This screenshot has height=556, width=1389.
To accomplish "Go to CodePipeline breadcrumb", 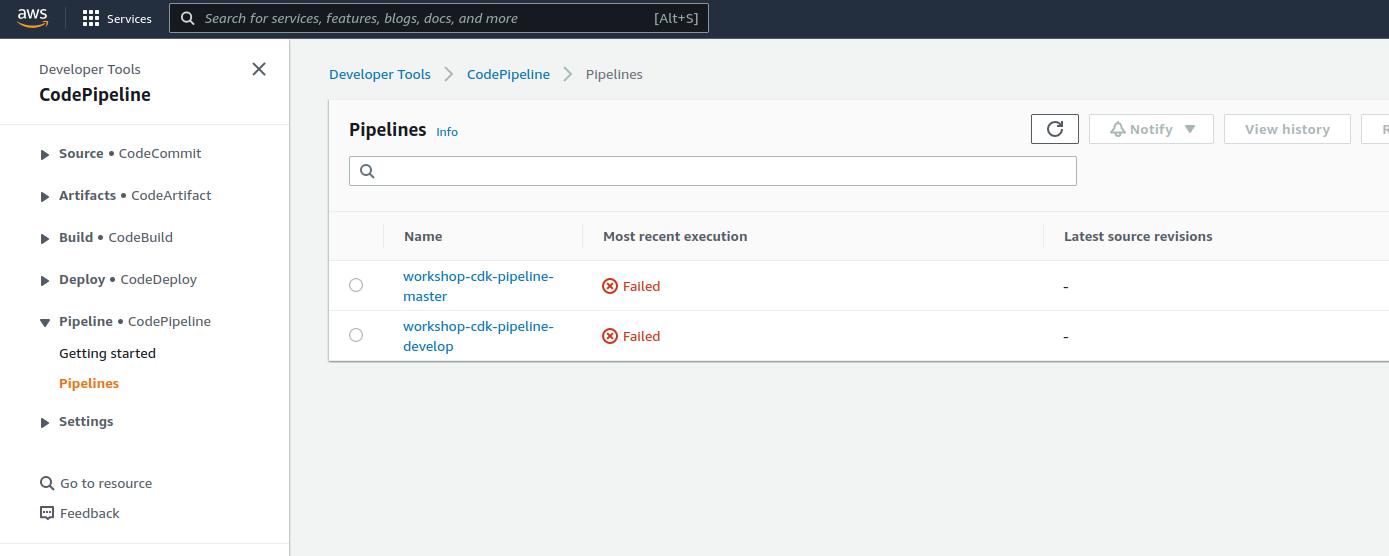I will point(508,74).
